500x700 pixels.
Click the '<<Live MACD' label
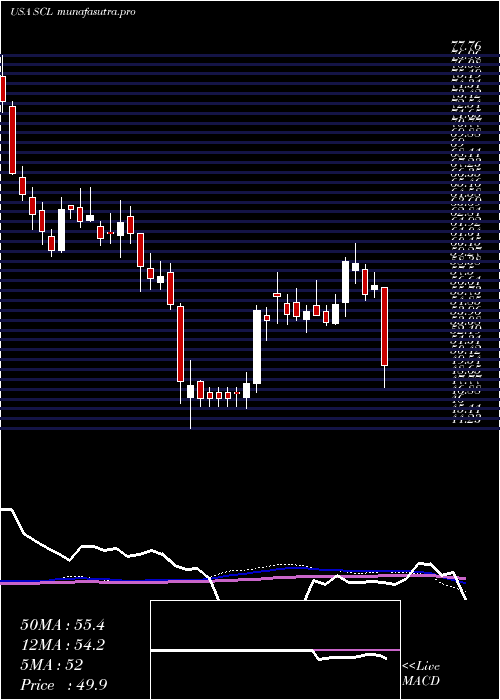421,674
